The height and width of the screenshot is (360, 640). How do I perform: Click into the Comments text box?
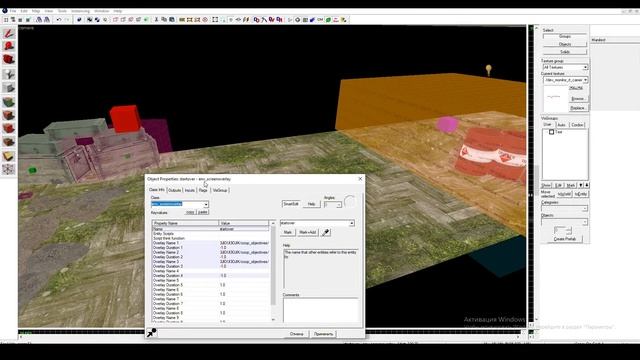click(x=320, y=310)
